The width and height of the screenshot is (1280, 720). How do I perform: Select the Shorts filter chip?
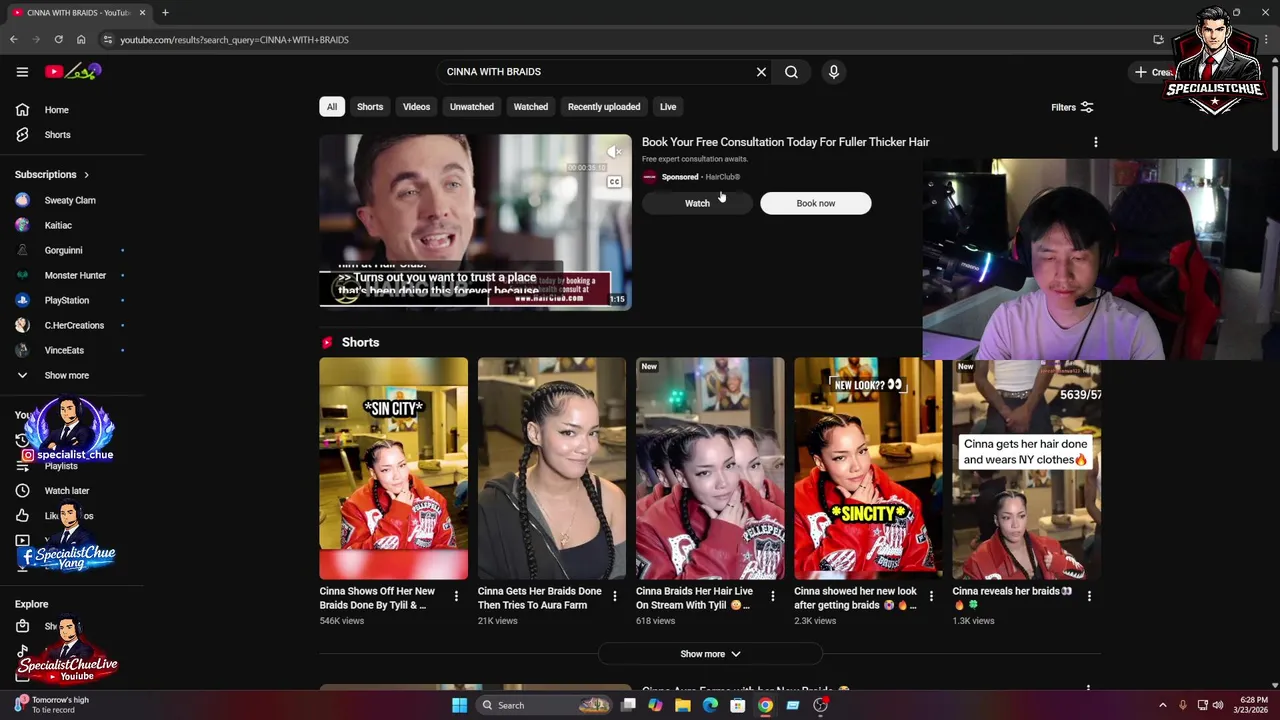(x=370, y=107)
